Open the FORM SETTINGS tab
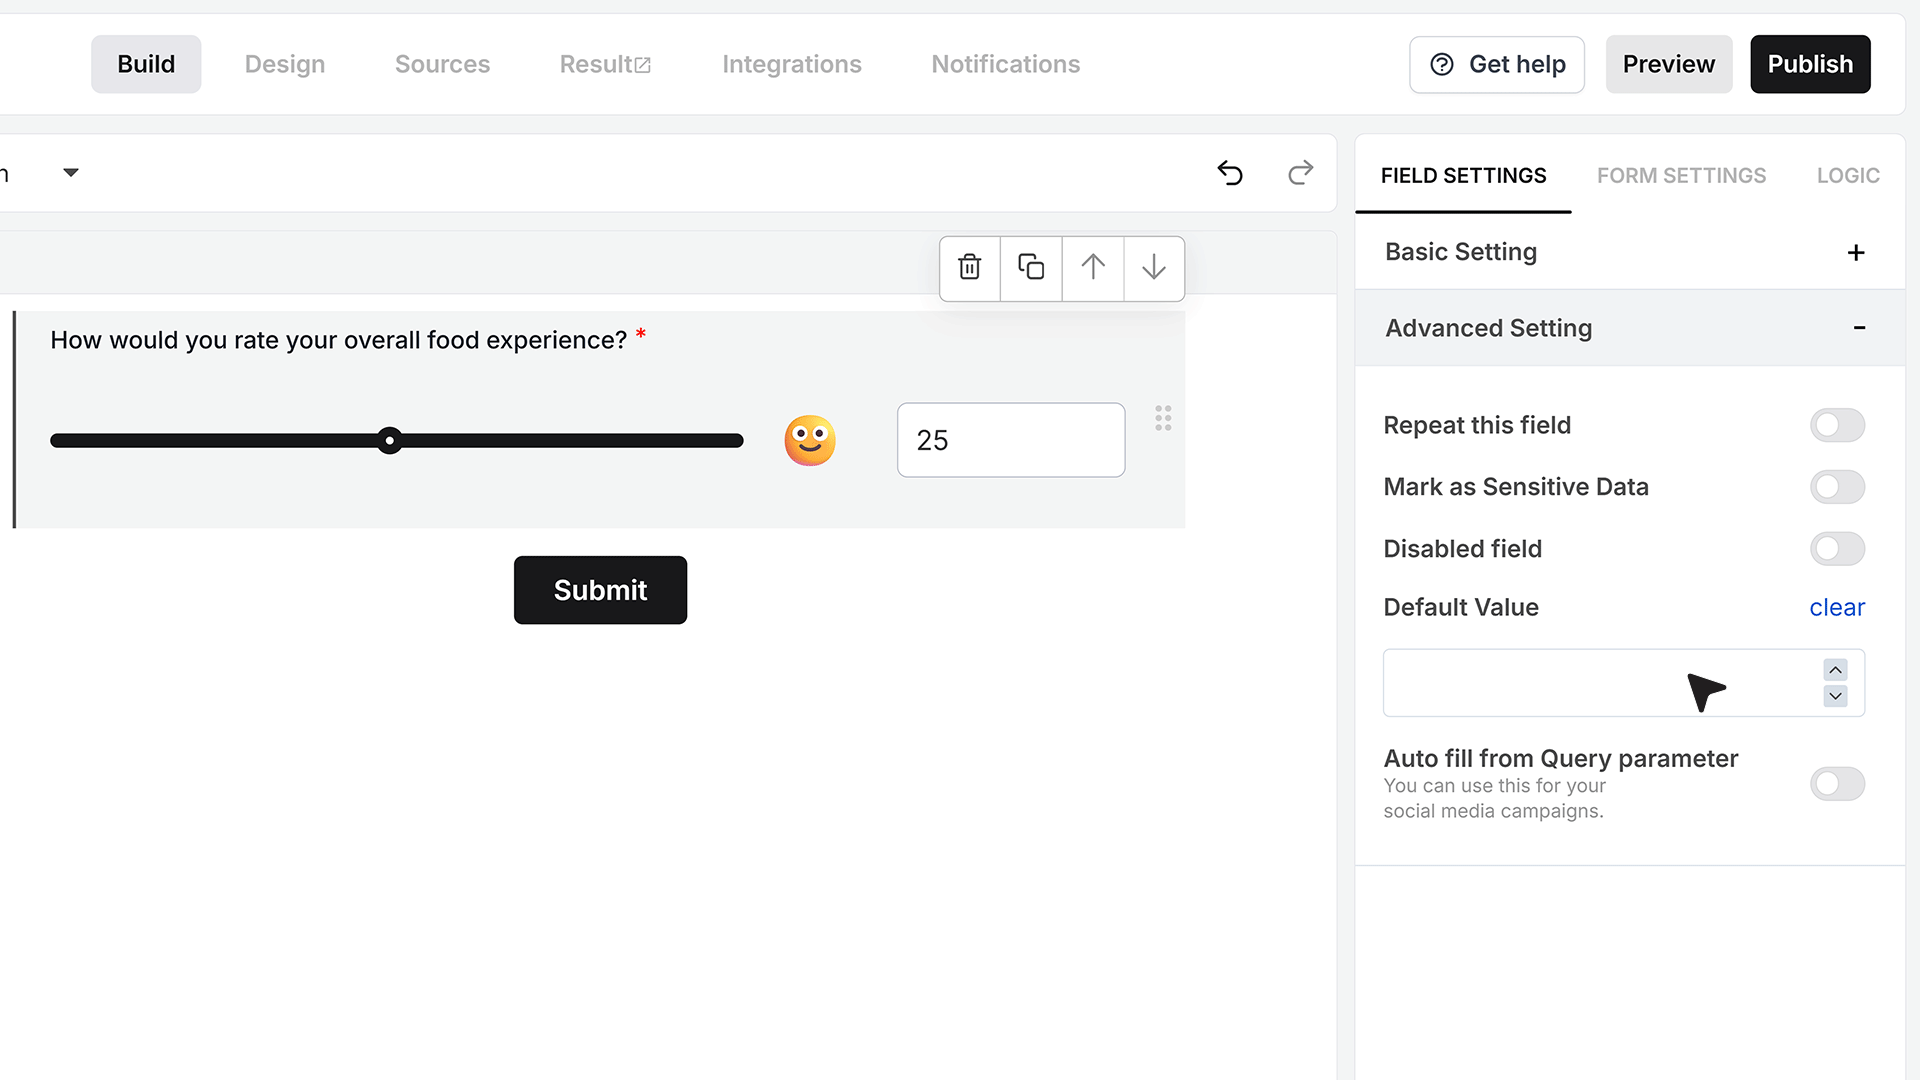Image resolution: width=1920 pixels, height=1080 pixels. [x=1681, y=176]
